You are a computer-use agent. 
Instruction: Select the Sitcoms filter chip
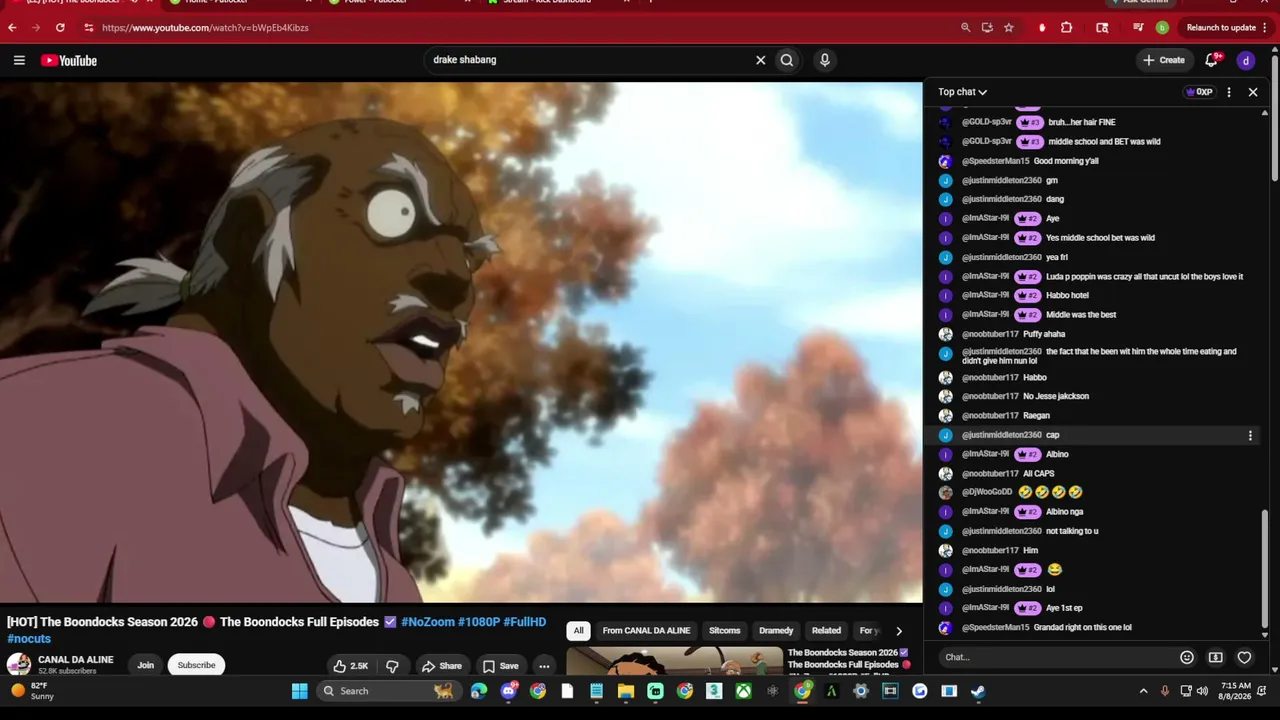point(725,631)
